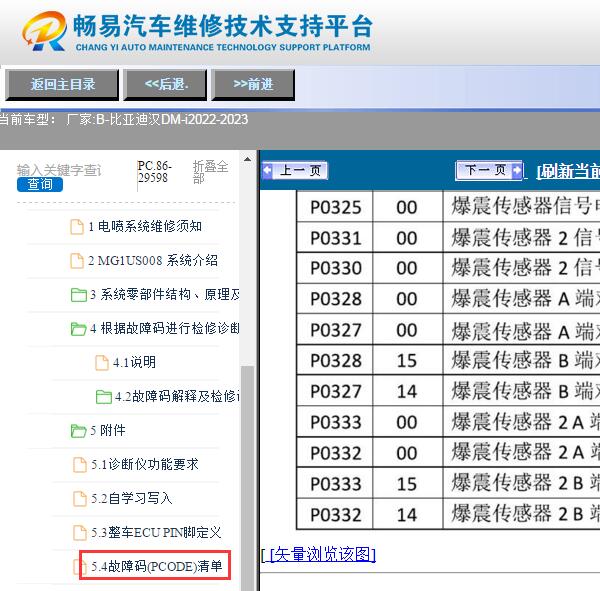This screenshot has width=600, height=591.
Task: Click P0333 cell in the 00 row
Action: (x=336, y=422)
